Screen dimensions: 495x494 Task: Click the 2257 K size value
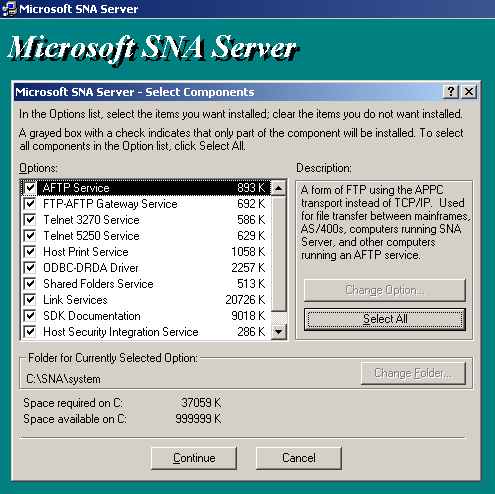point(248,268)
